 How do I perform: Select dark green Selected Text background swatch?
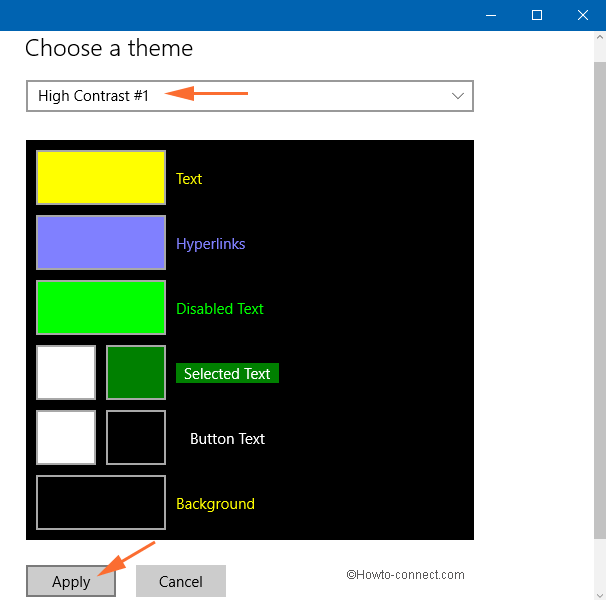click(136, 372)
